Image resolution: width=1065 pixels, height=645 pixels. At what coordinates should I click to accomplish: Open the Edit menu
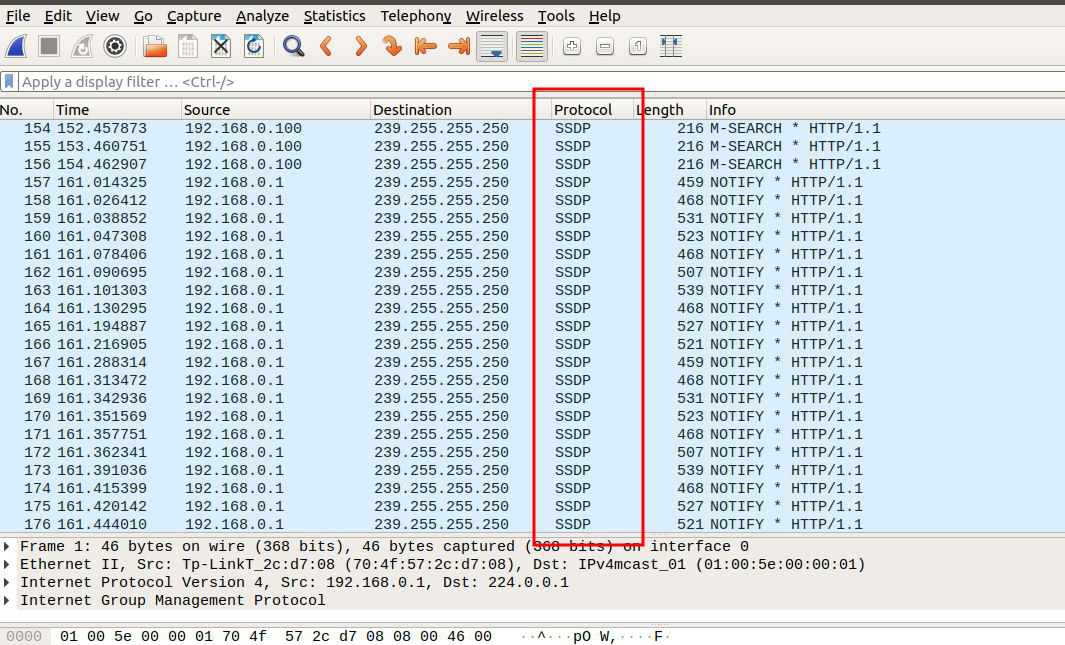58,16
